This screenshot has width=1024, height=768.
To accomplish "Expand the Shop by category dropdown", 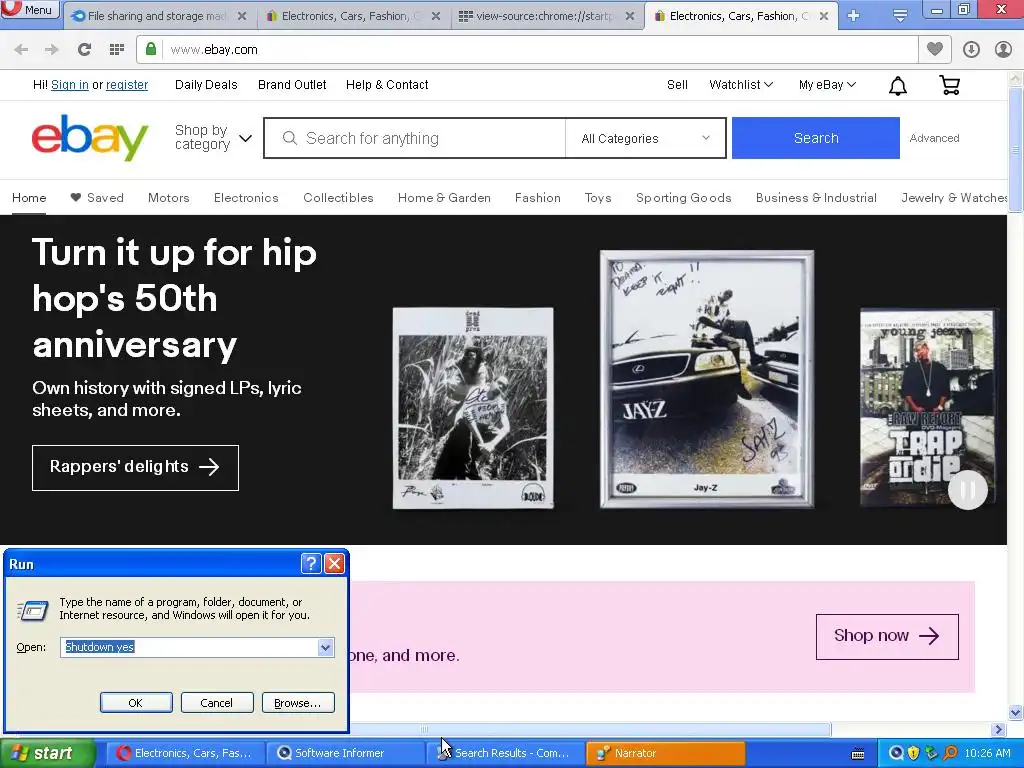I will click(x=213, y=138).
